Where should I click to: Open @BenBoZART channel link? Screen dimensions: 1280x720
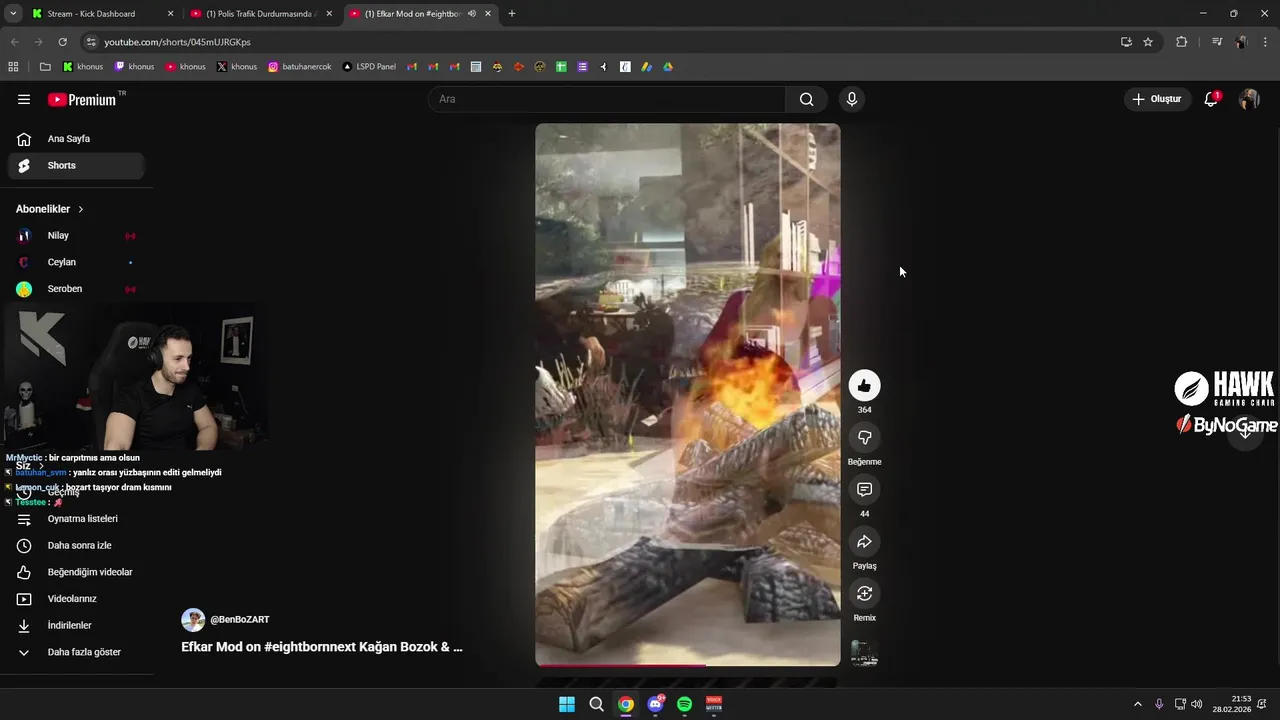coord(239,620)
